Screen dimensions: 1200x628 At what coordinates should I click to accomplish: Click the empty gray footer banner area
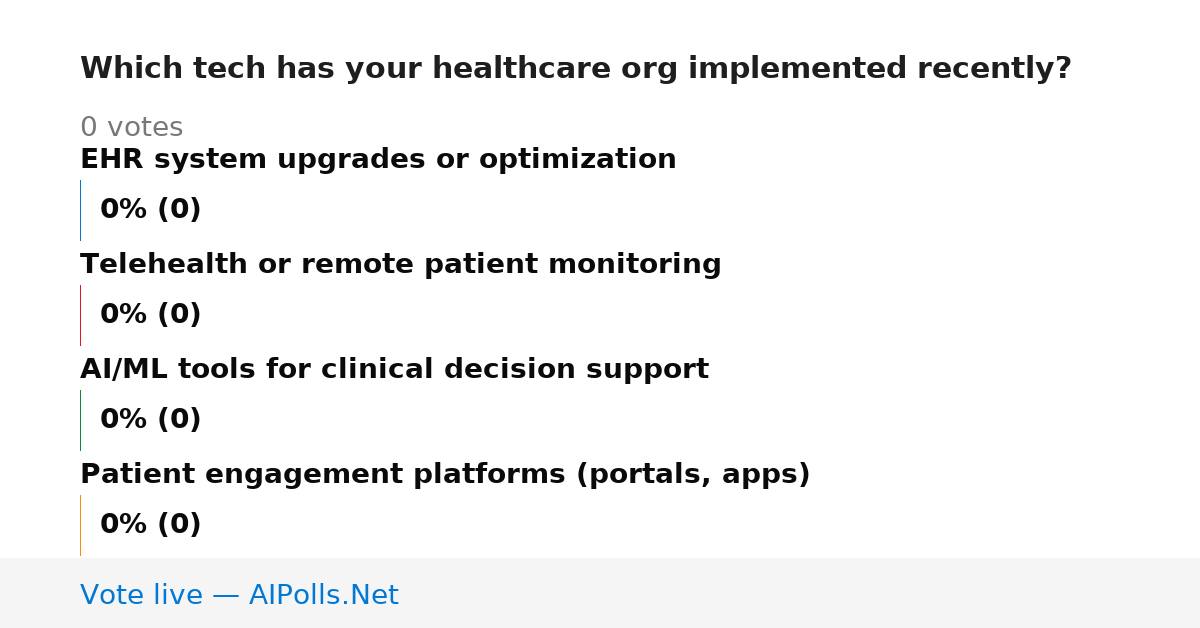tap(800, 593)
